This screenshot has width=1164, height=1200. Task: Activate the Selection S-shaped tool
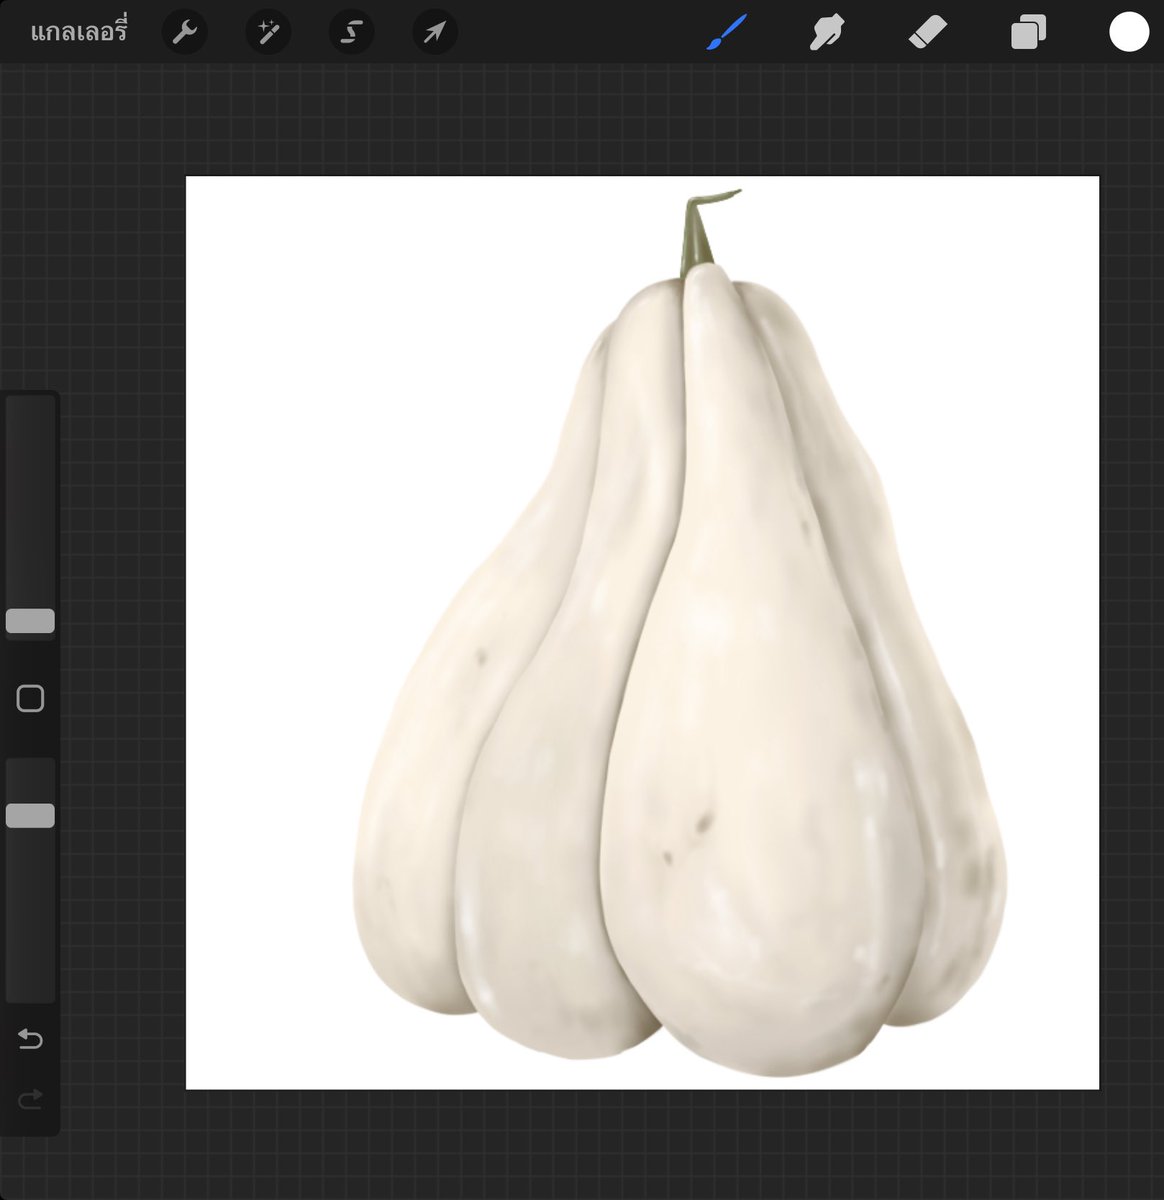tap(351, 33)
